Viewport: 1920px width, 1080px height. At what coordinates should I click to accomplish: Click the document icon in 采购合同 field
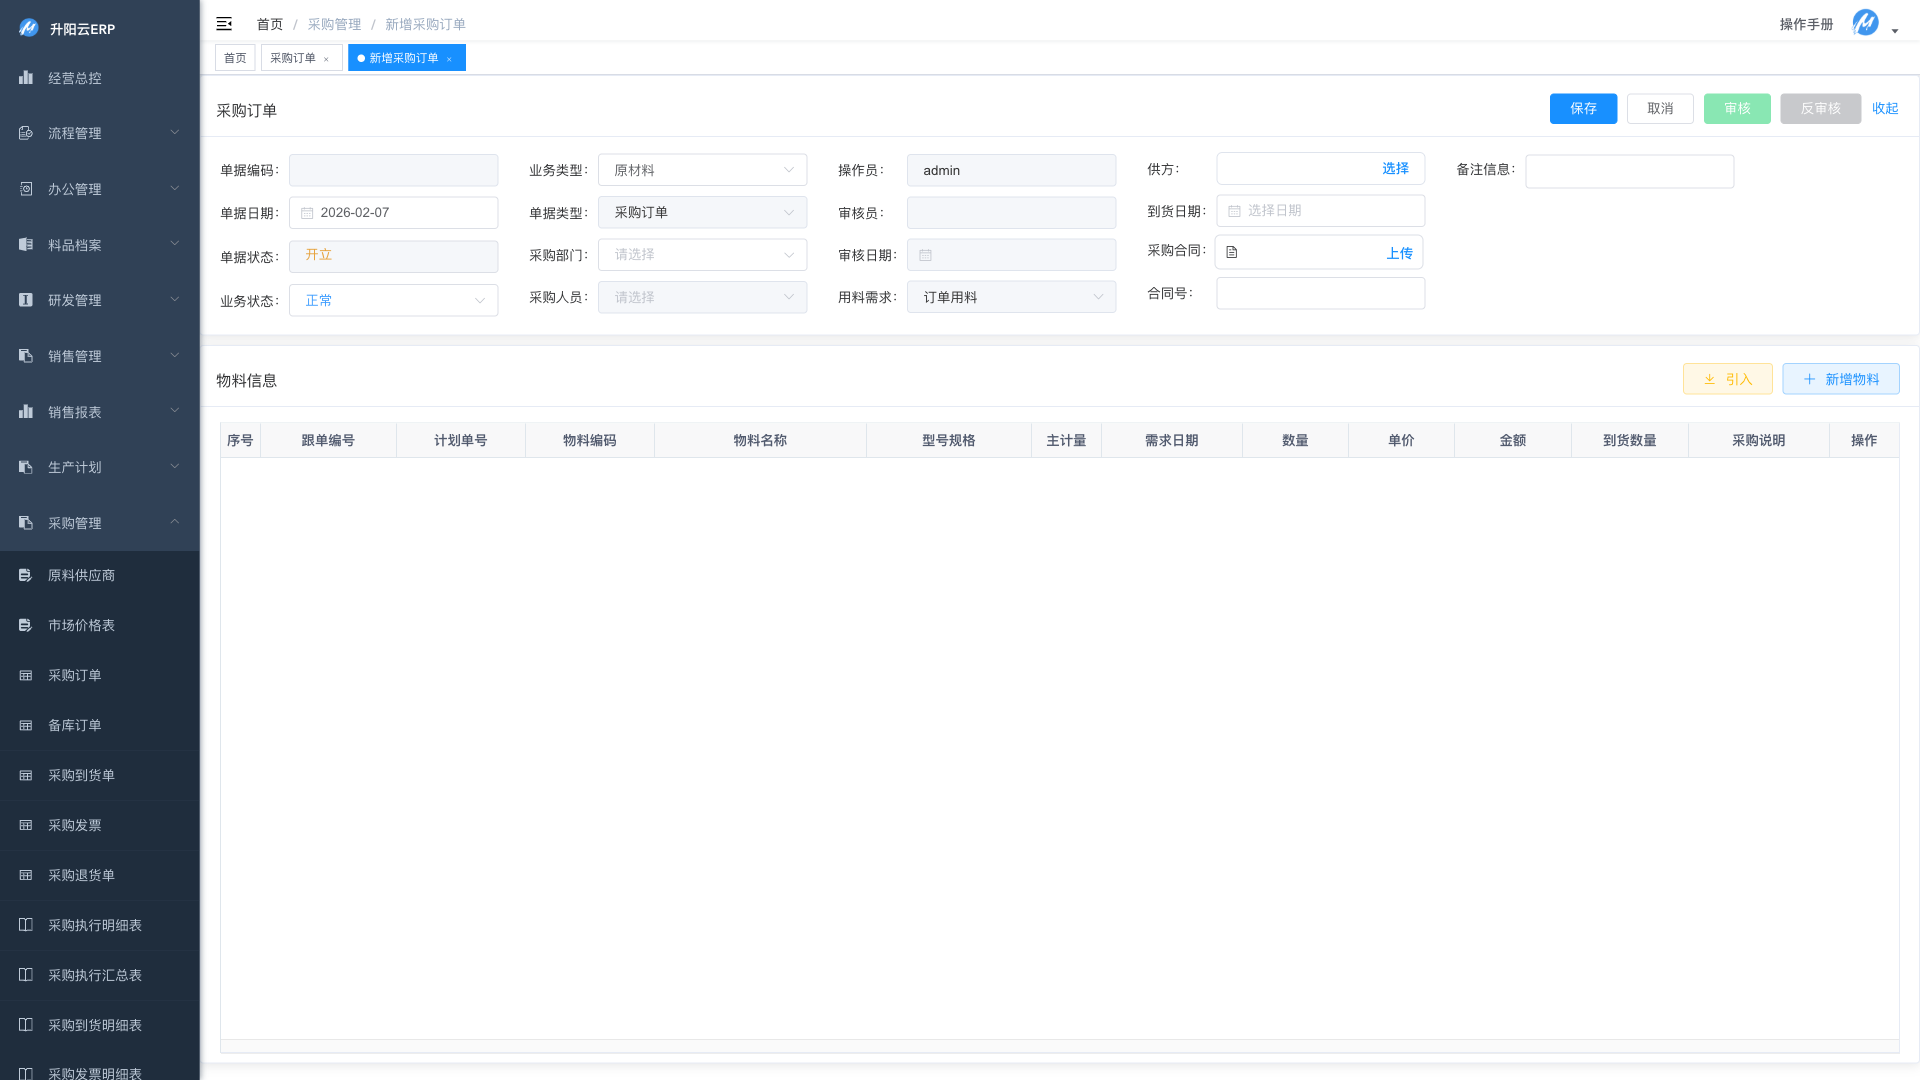[1232, 253]
